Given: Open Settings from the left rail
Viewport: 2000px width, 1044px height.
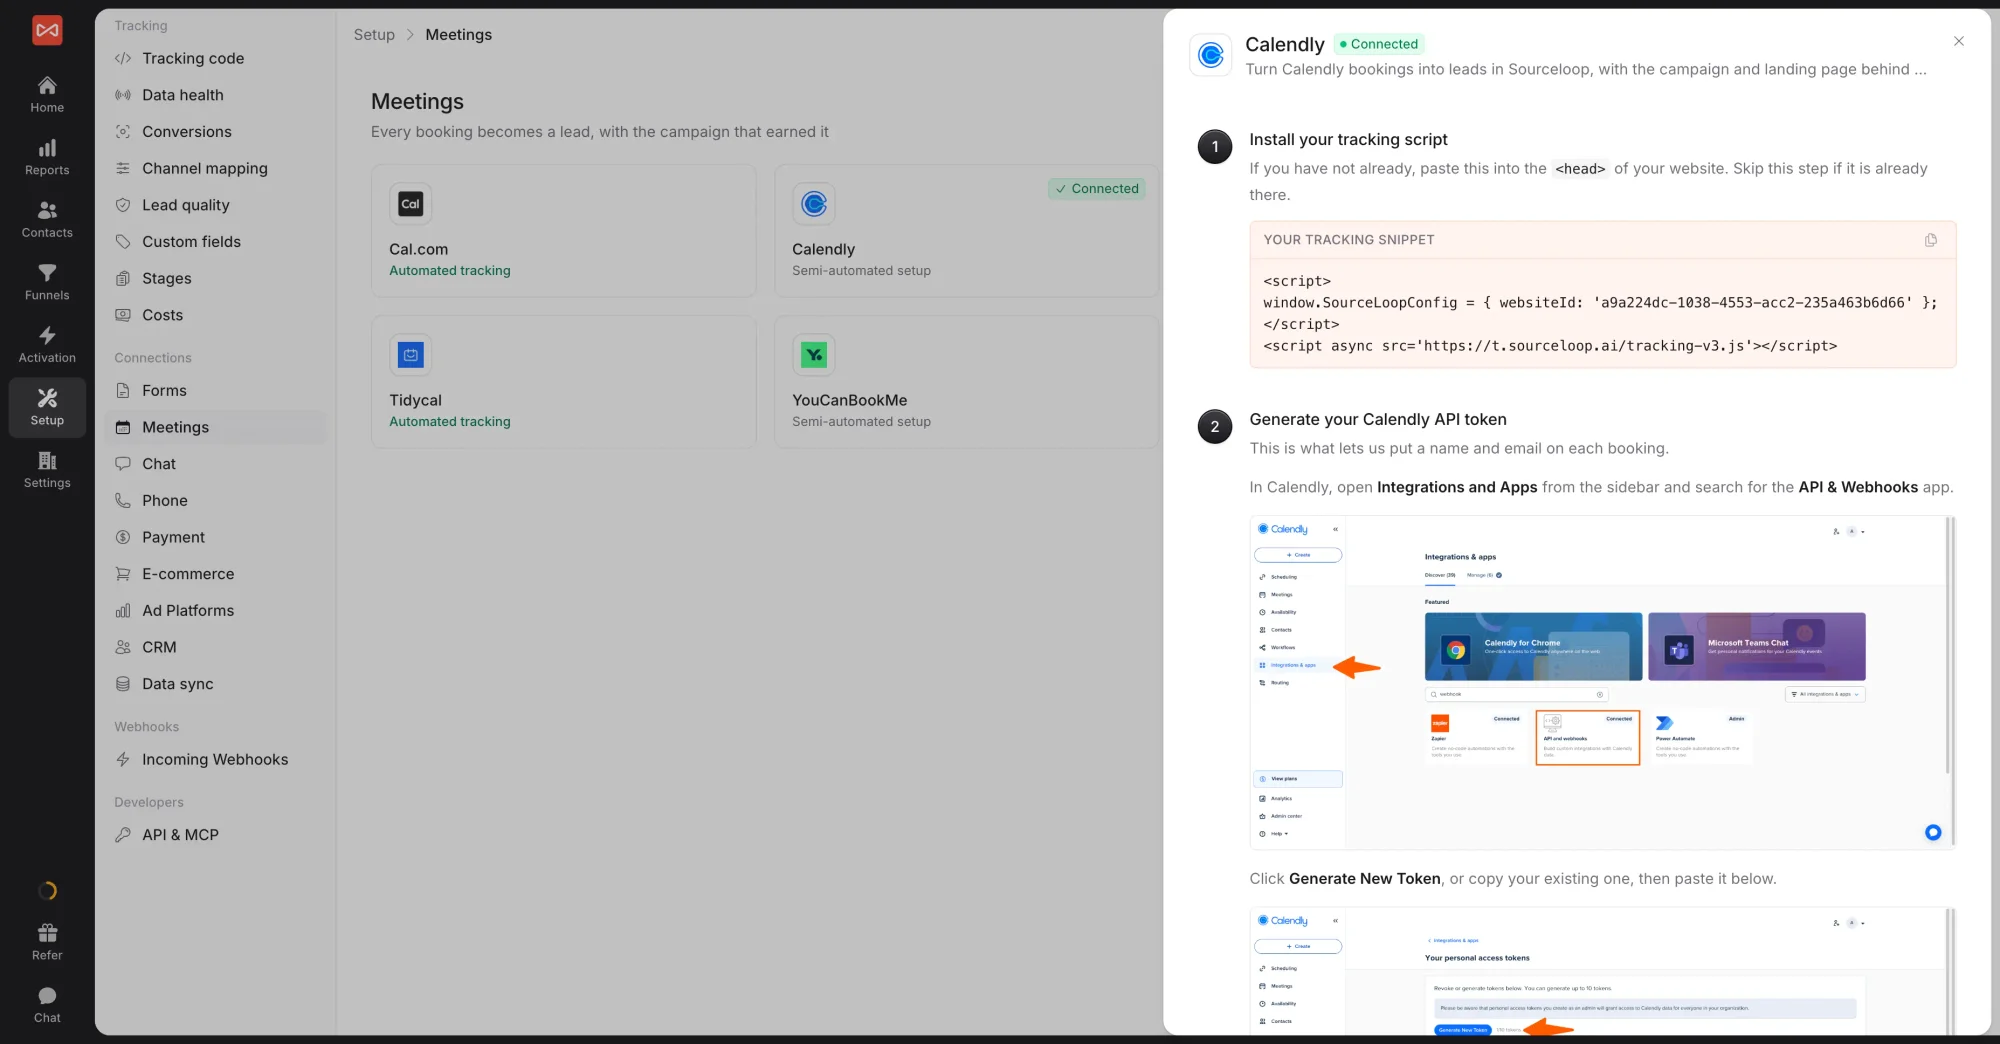Looking at the screenshot, I should click(47, 470).
